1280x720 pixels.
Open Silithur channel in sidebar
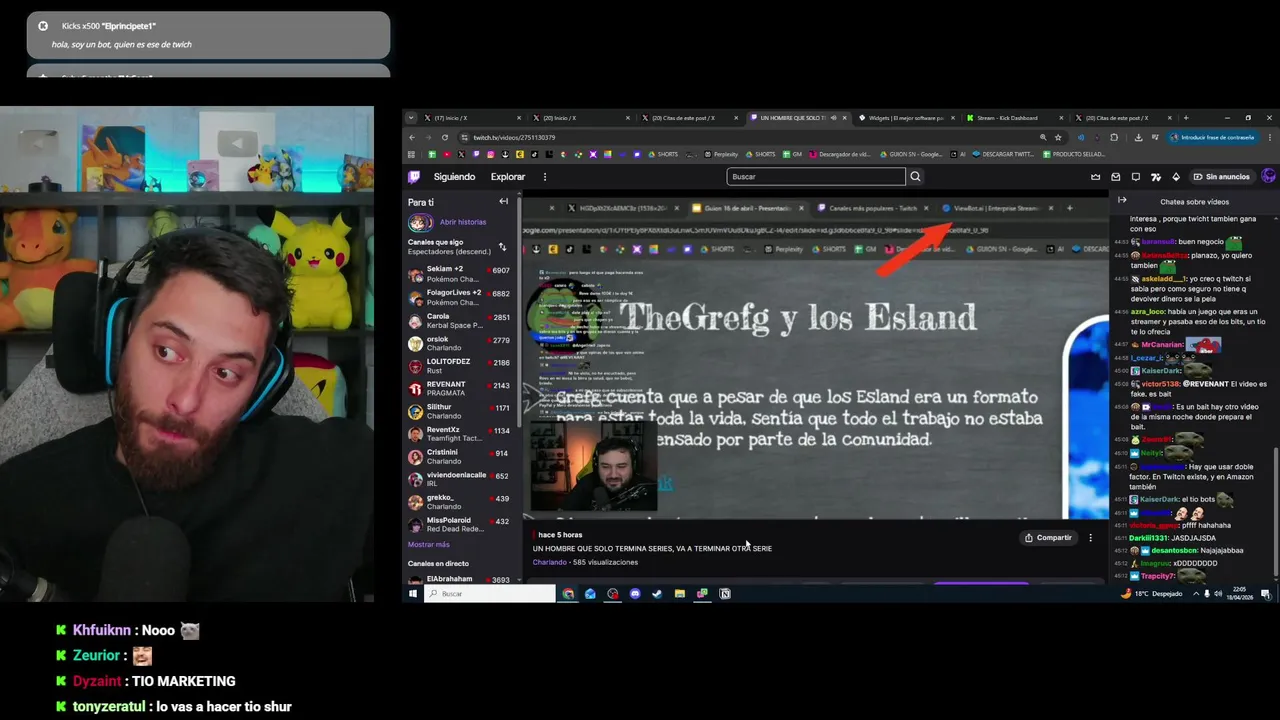click(461, 411)
